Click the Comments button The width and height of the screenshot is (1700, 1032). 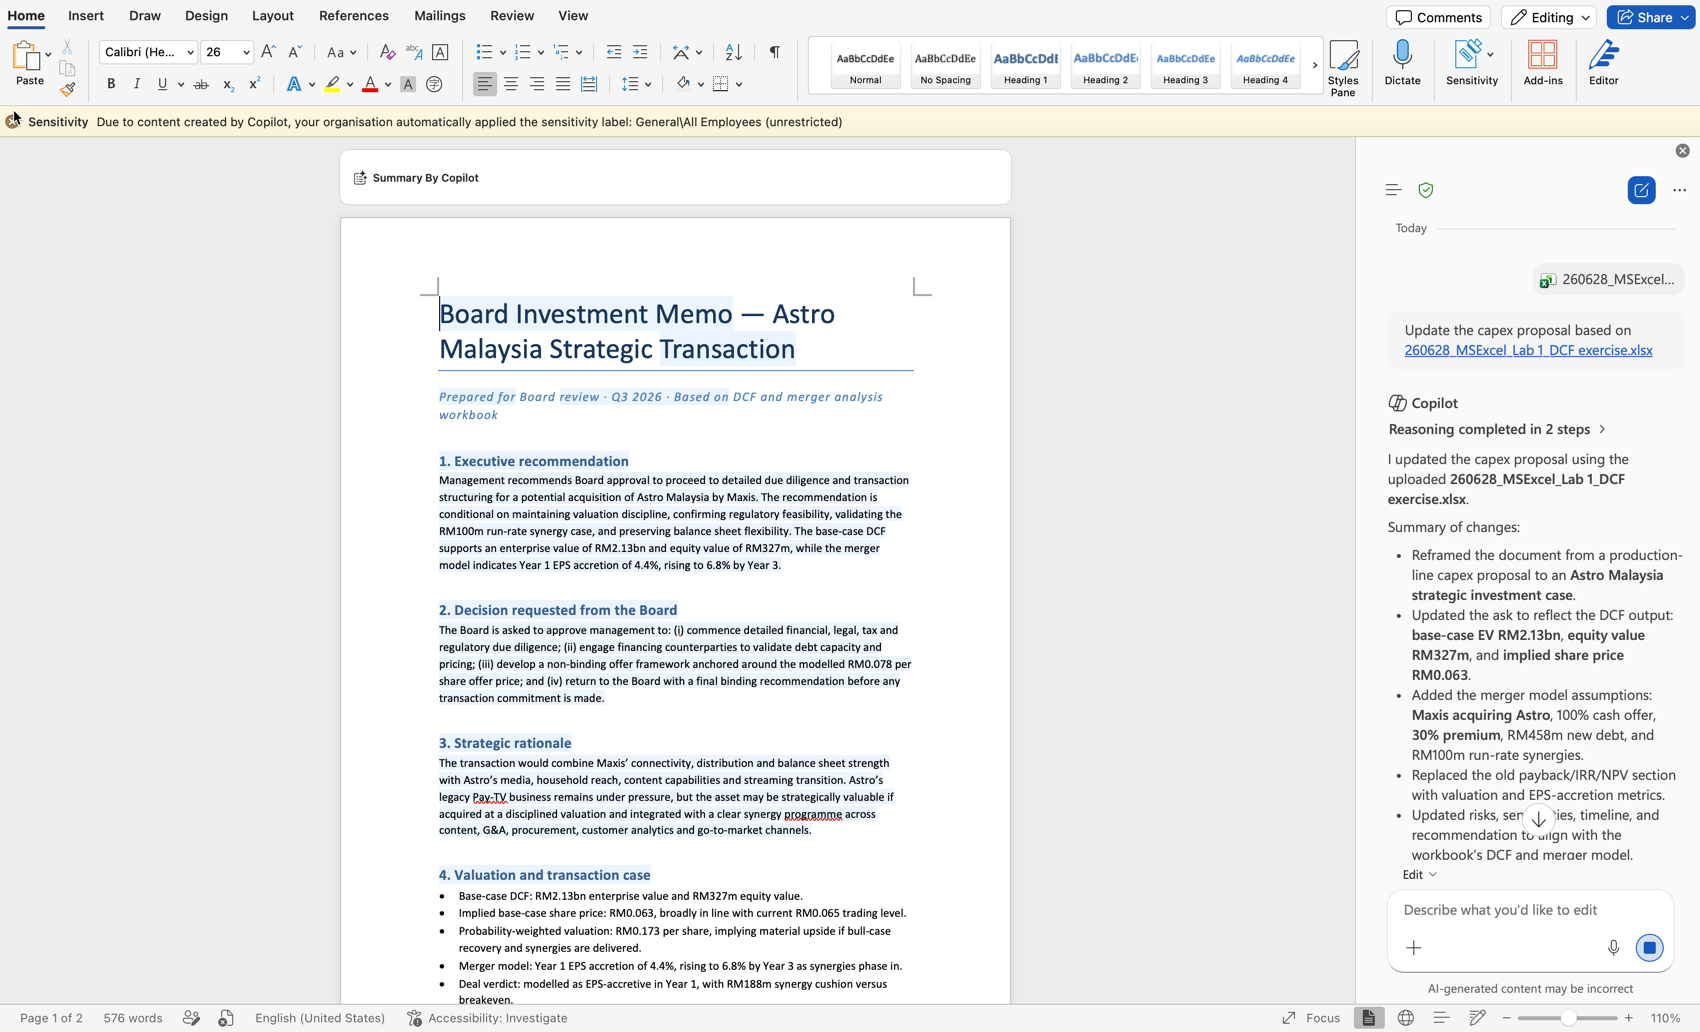1438,17
